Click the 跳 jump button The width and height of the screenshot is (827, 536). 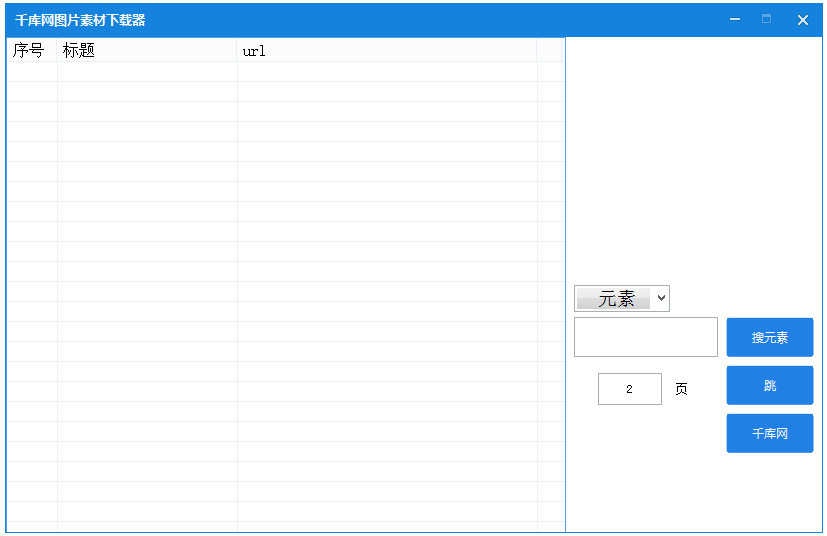tap(770, 386)
